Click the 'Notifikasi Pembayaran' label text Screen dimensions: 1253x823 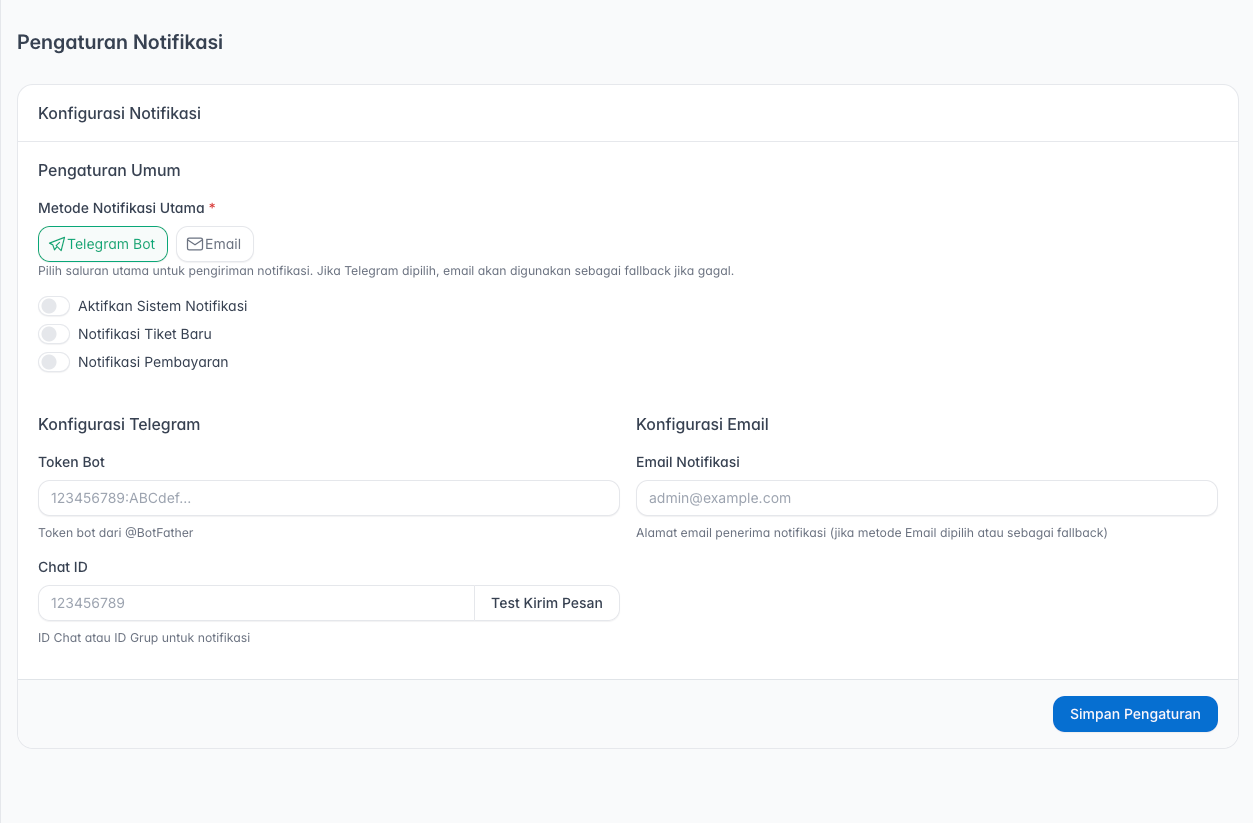[153, 362]
